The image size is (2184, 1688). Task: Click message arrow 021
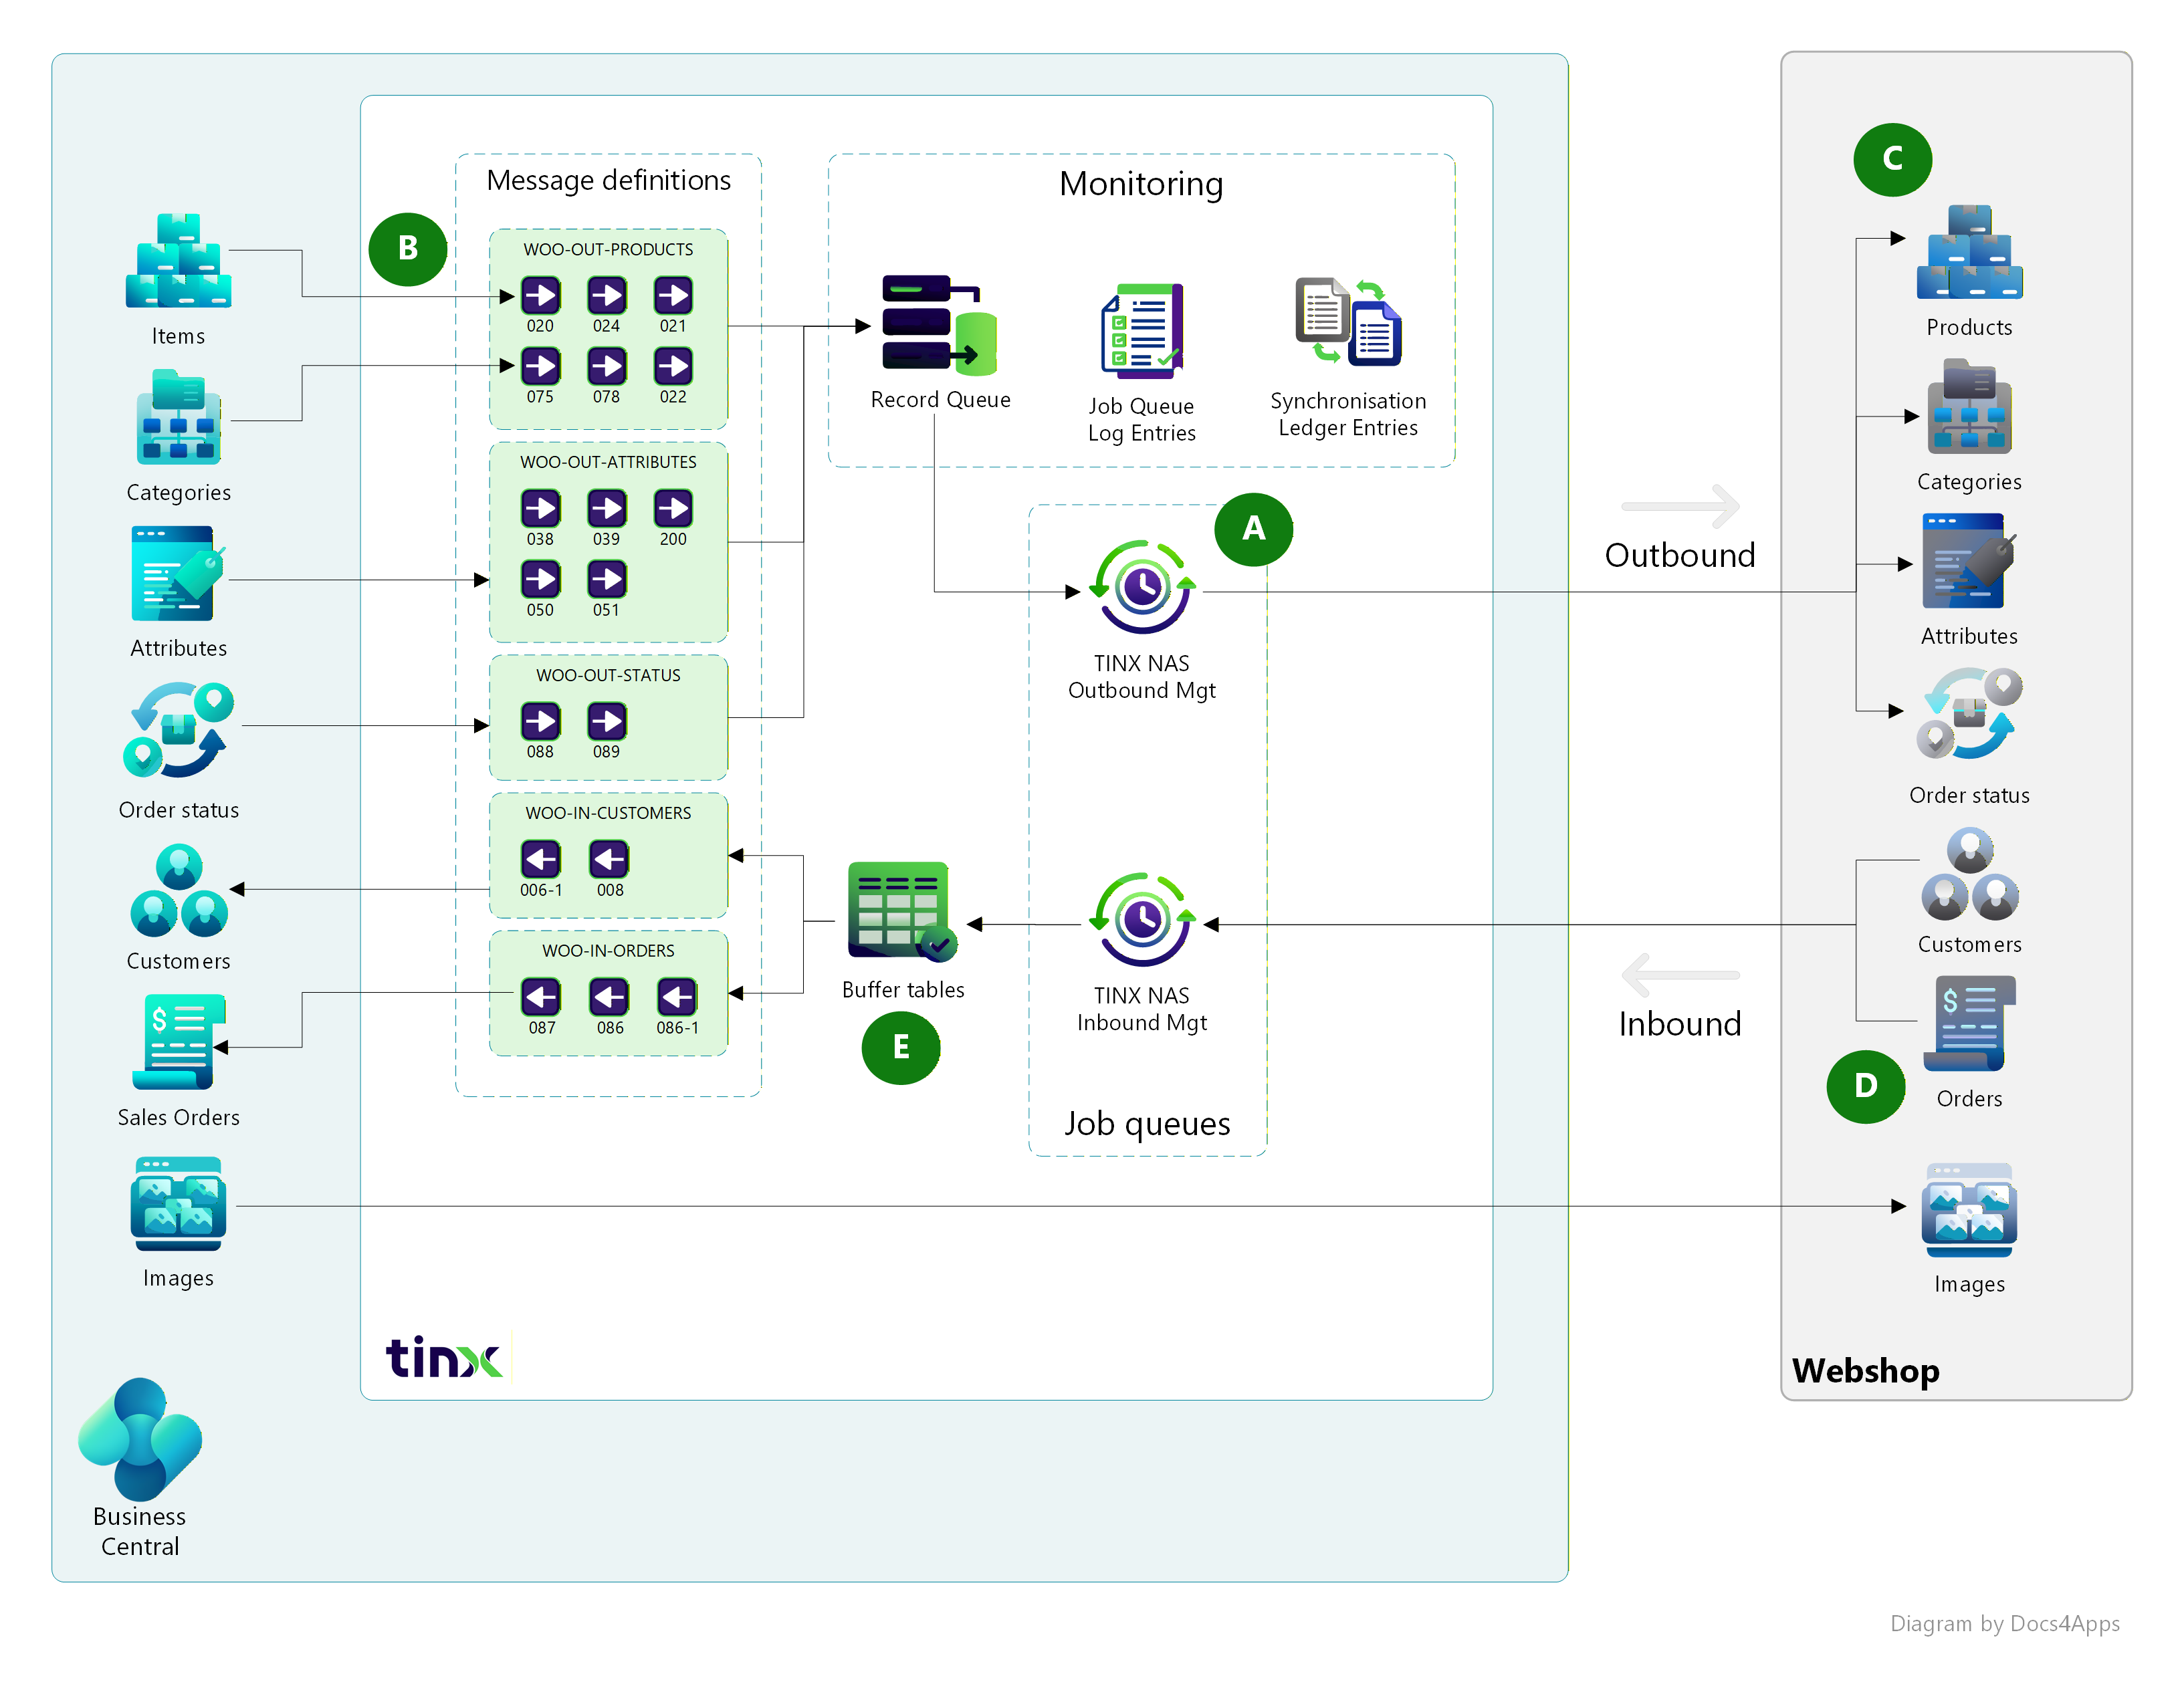673,295
